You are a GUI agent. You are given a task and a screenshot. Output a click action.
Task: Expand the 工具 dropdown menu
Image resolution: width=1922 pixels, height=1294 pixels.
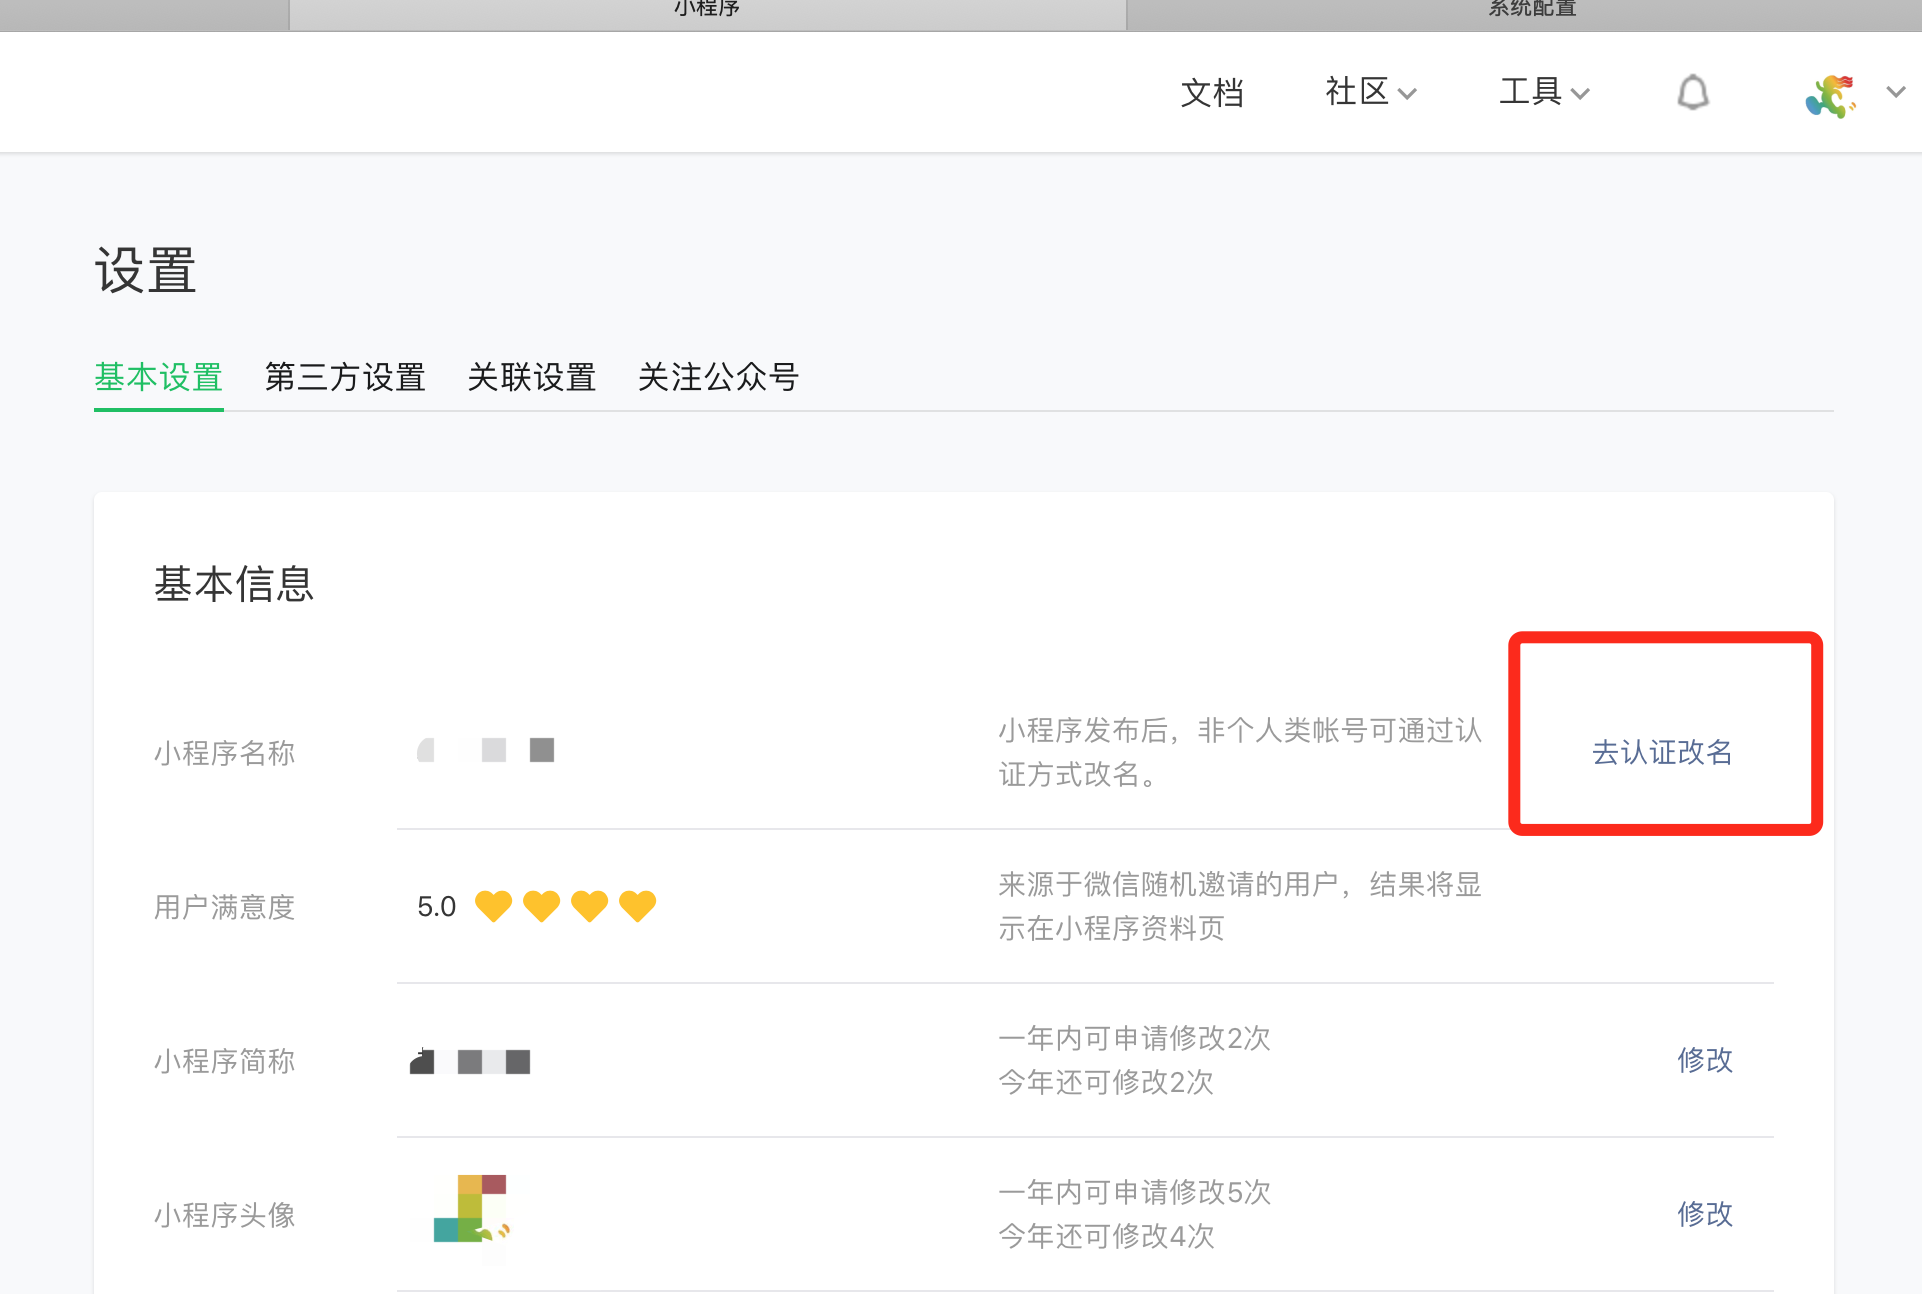point(1543,92)
